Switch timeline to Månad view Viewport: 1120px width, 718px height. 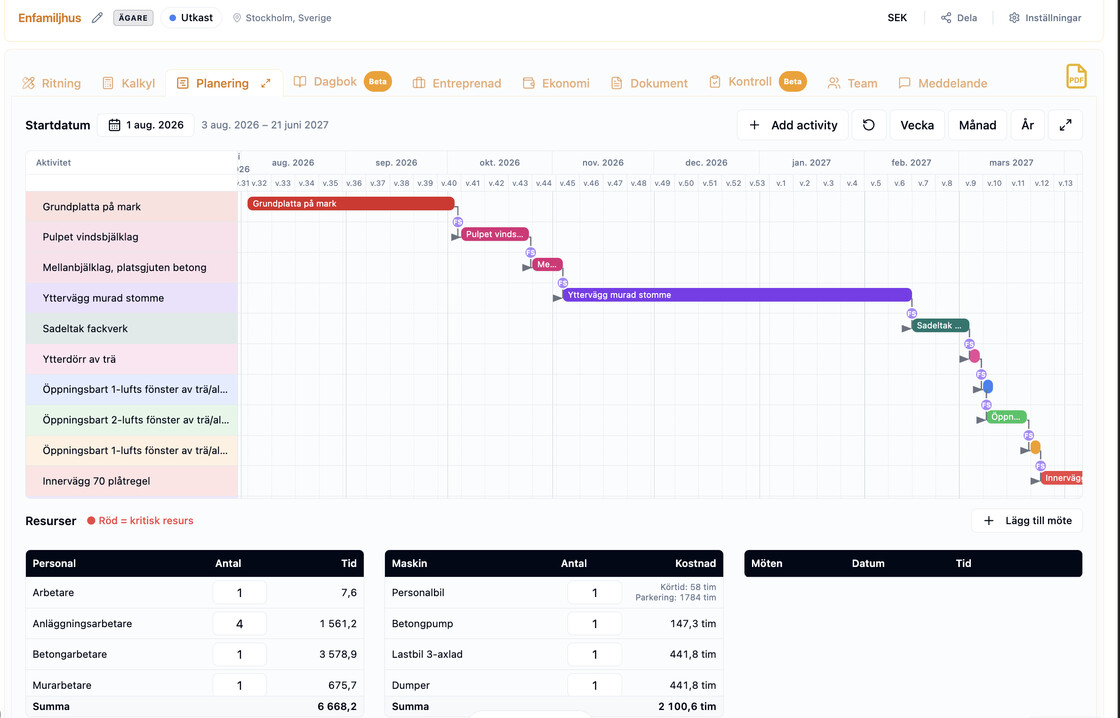(977, 125)
